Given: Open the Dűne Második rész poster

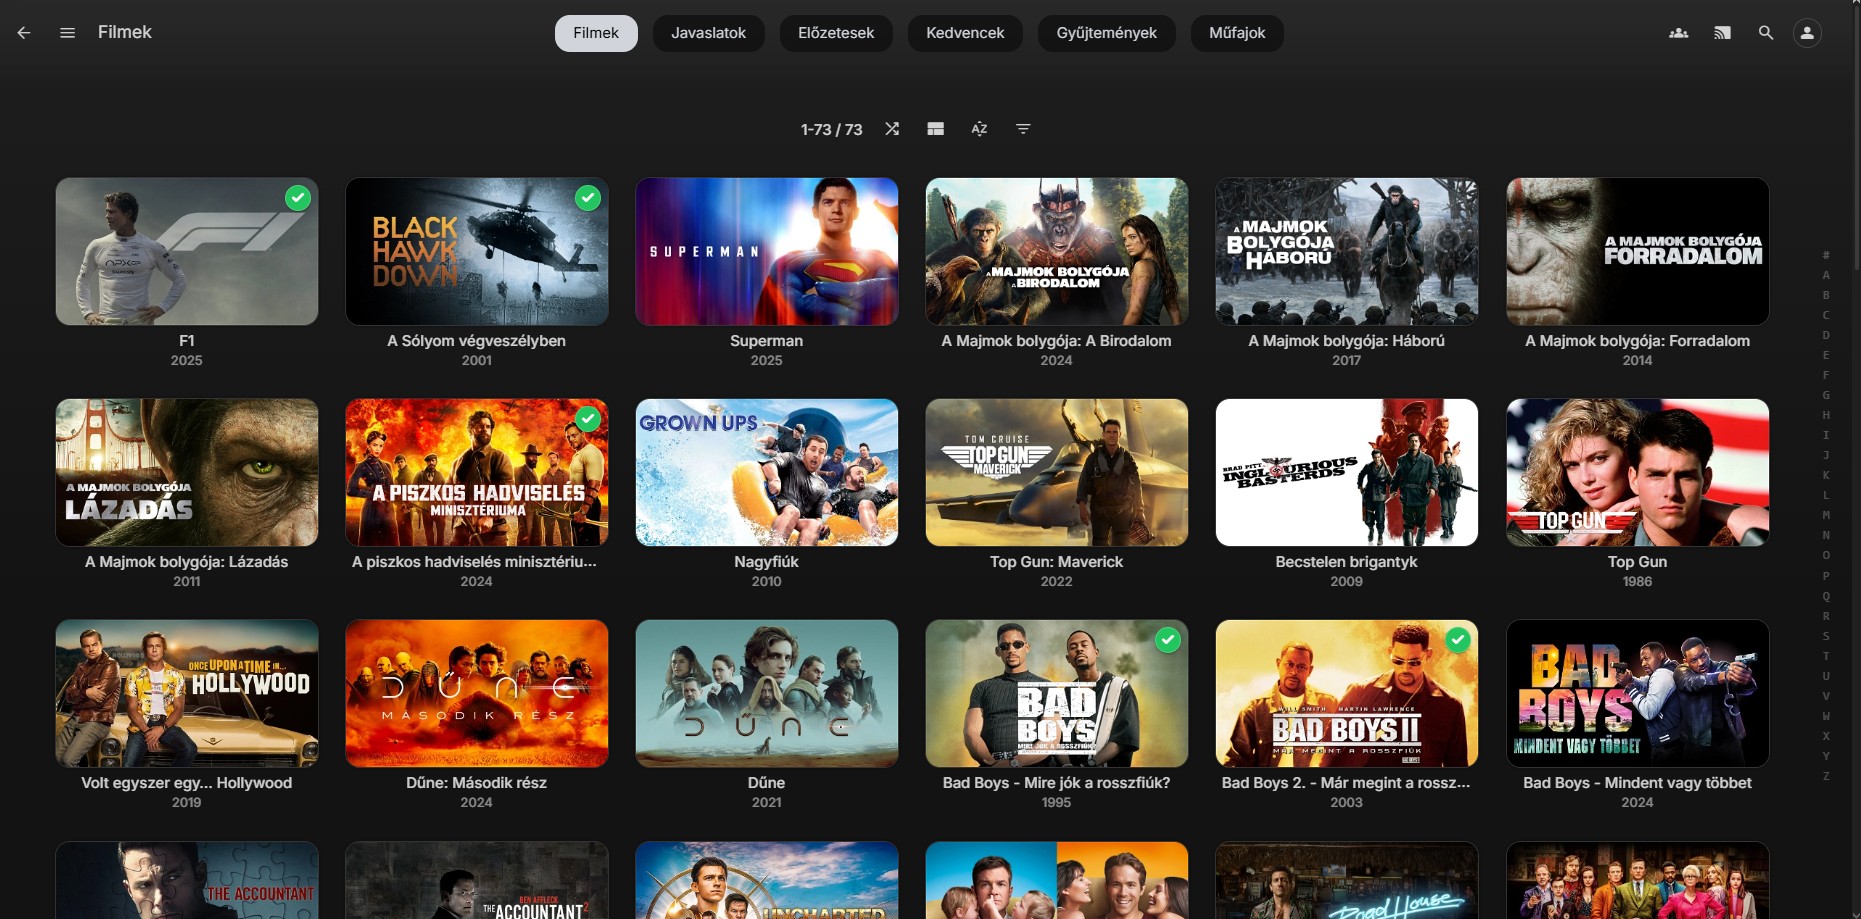Looking at the screenshot, I should [x=477, y=694].
